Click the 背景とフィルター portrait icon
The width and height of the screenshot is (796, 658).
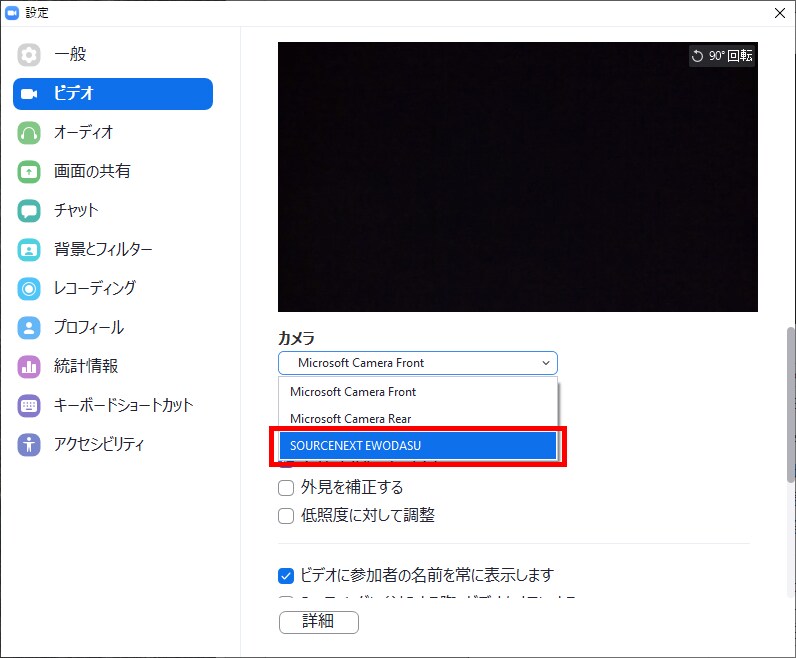click(29, 250)
